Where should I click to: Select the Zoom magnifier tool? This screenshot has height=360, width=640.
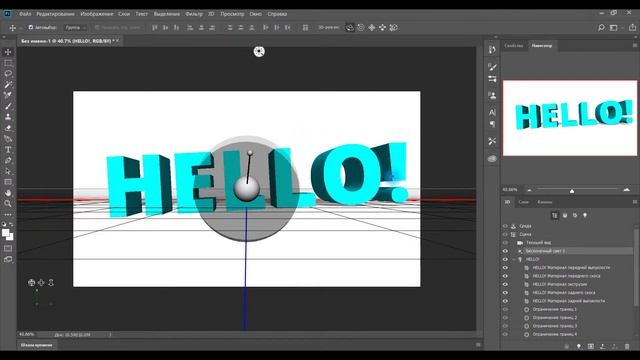(8, 203)
